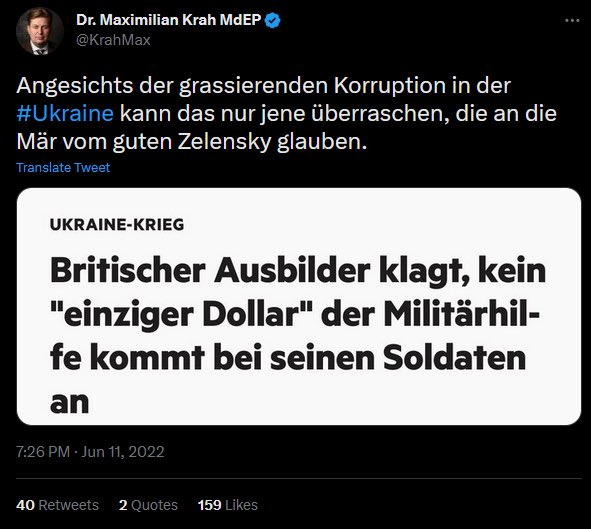Open the tweet timestamp 7:26 PM

[43, 451]
